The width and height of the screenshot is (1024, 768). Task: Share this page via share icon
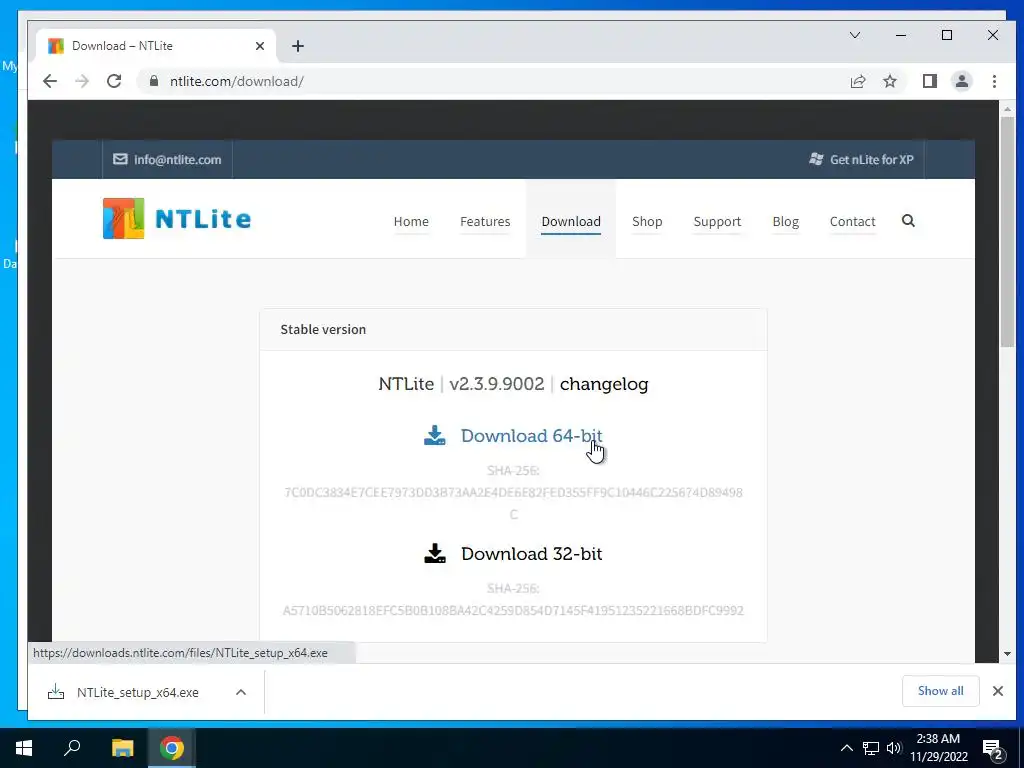[857, 81]
